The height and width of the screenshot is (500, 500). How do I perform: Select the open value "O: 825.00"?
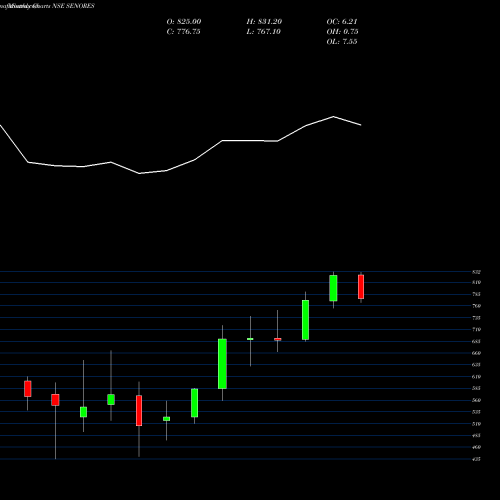point(184,22)
